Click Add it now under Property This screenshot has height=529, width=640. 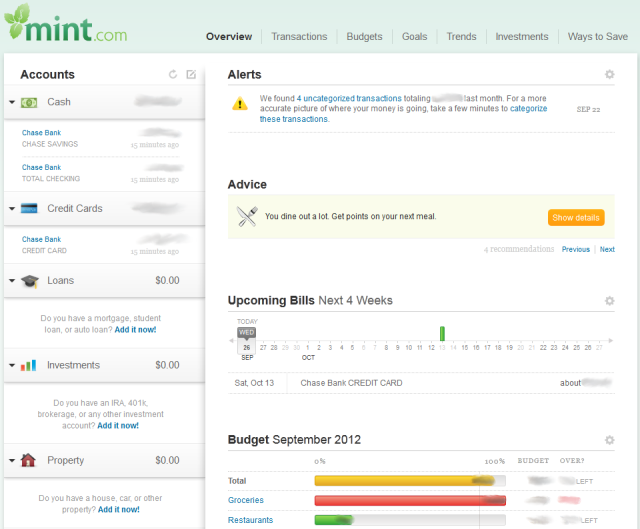coord(119,510)
